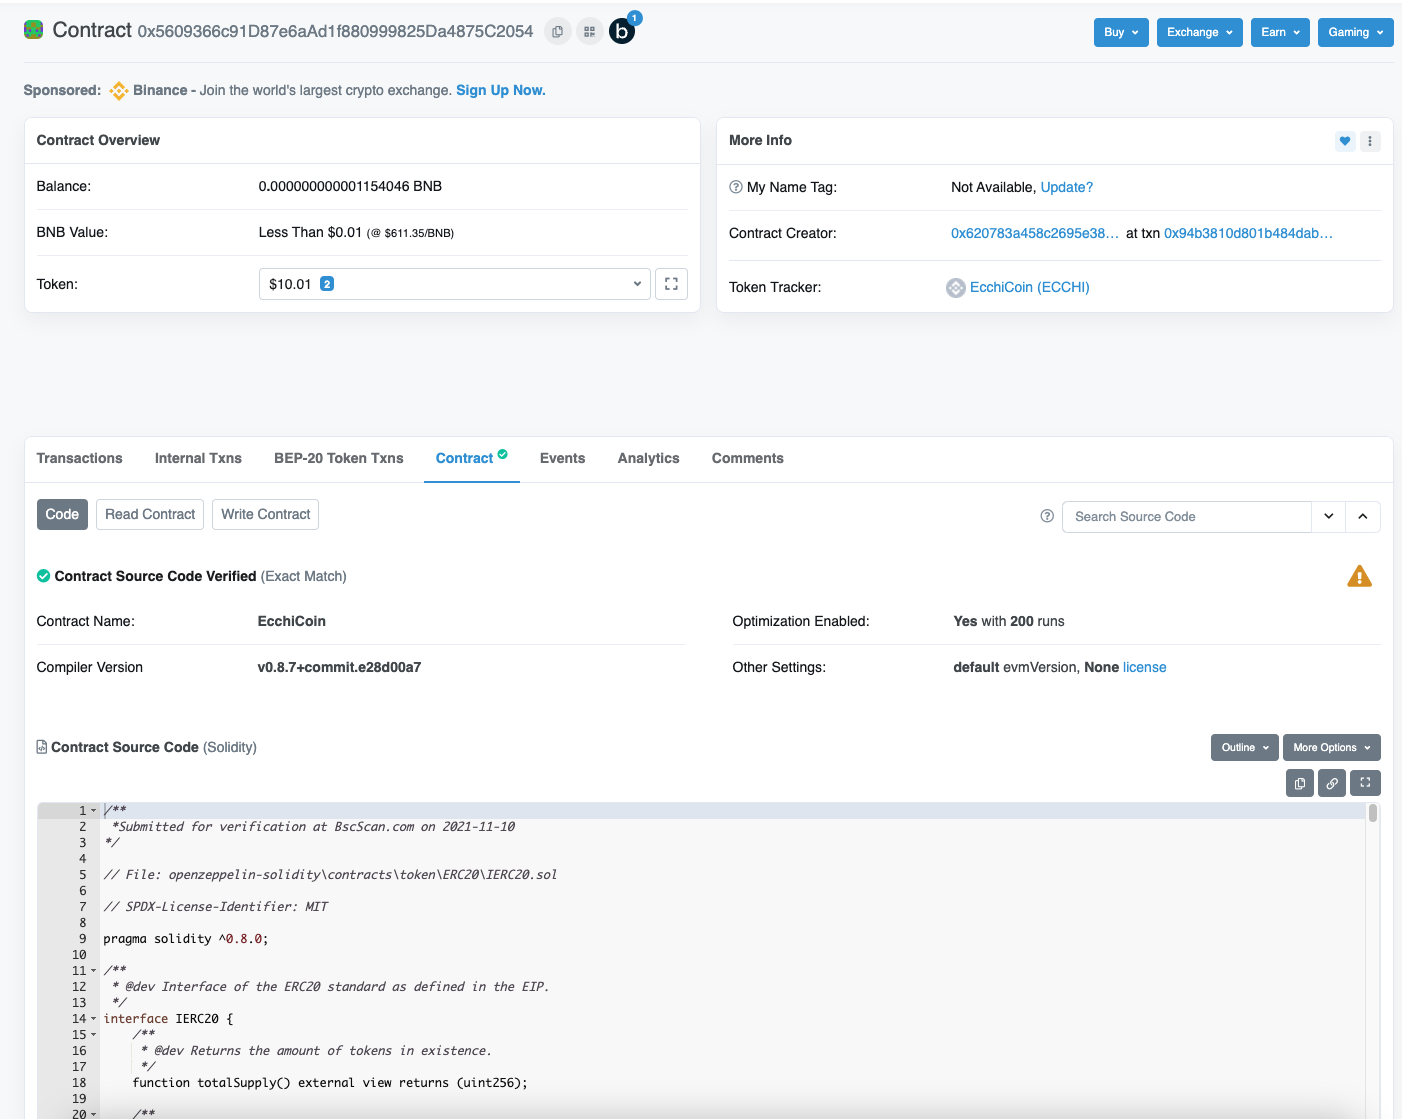Expand token holdings fullscreen view icon
The width and height of the screenshot is (1402, 1119).
pyautogui.click(x=671, y=284)
